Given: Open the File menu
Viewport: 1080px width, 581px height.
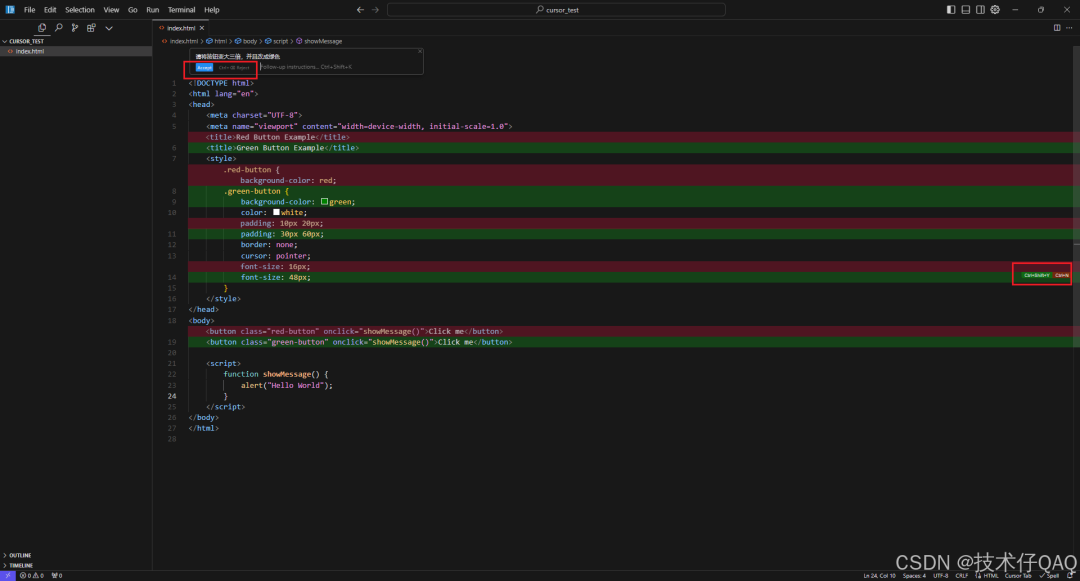Looking at the screenshot, I should click(x=30, y=10).
